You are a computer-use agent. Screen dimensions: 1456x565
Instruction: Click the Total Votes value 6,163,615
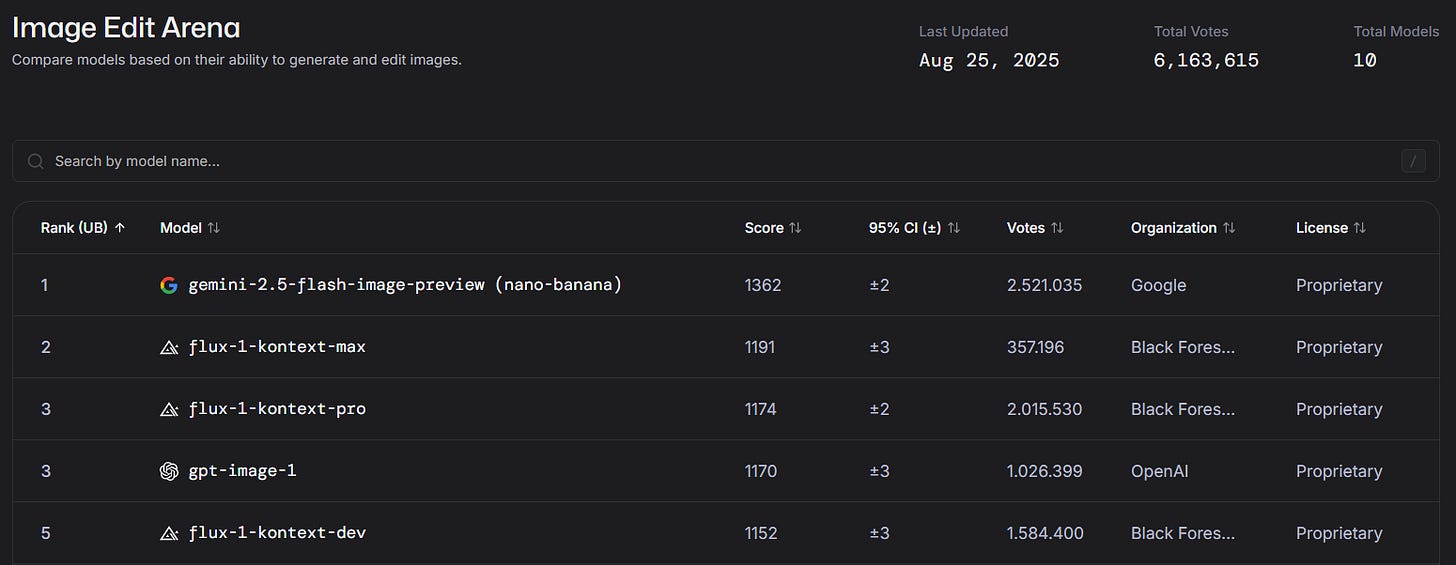[x=1206, y=60]
